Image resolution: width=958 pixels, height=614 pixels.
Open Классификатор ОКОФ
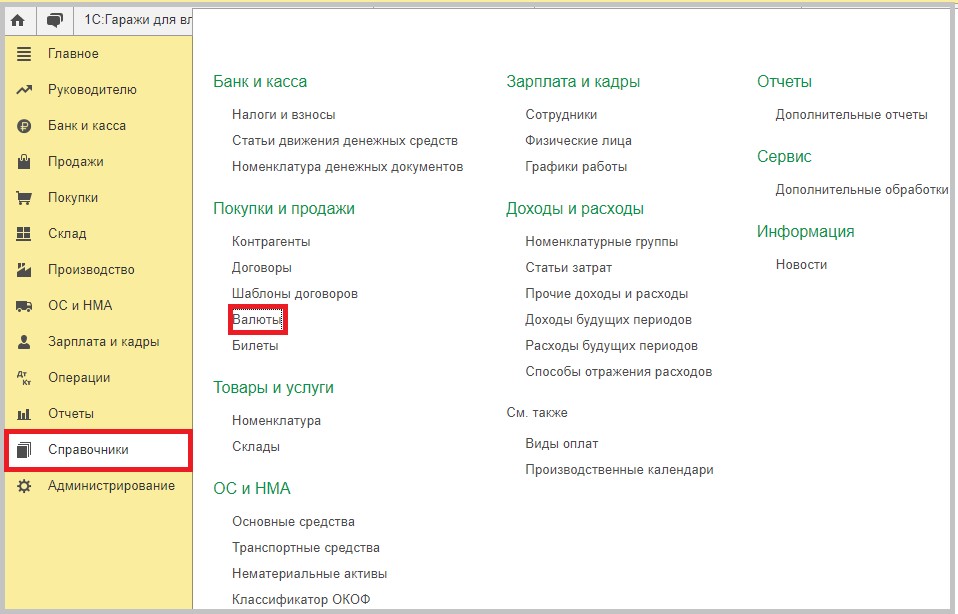[301, 600]
